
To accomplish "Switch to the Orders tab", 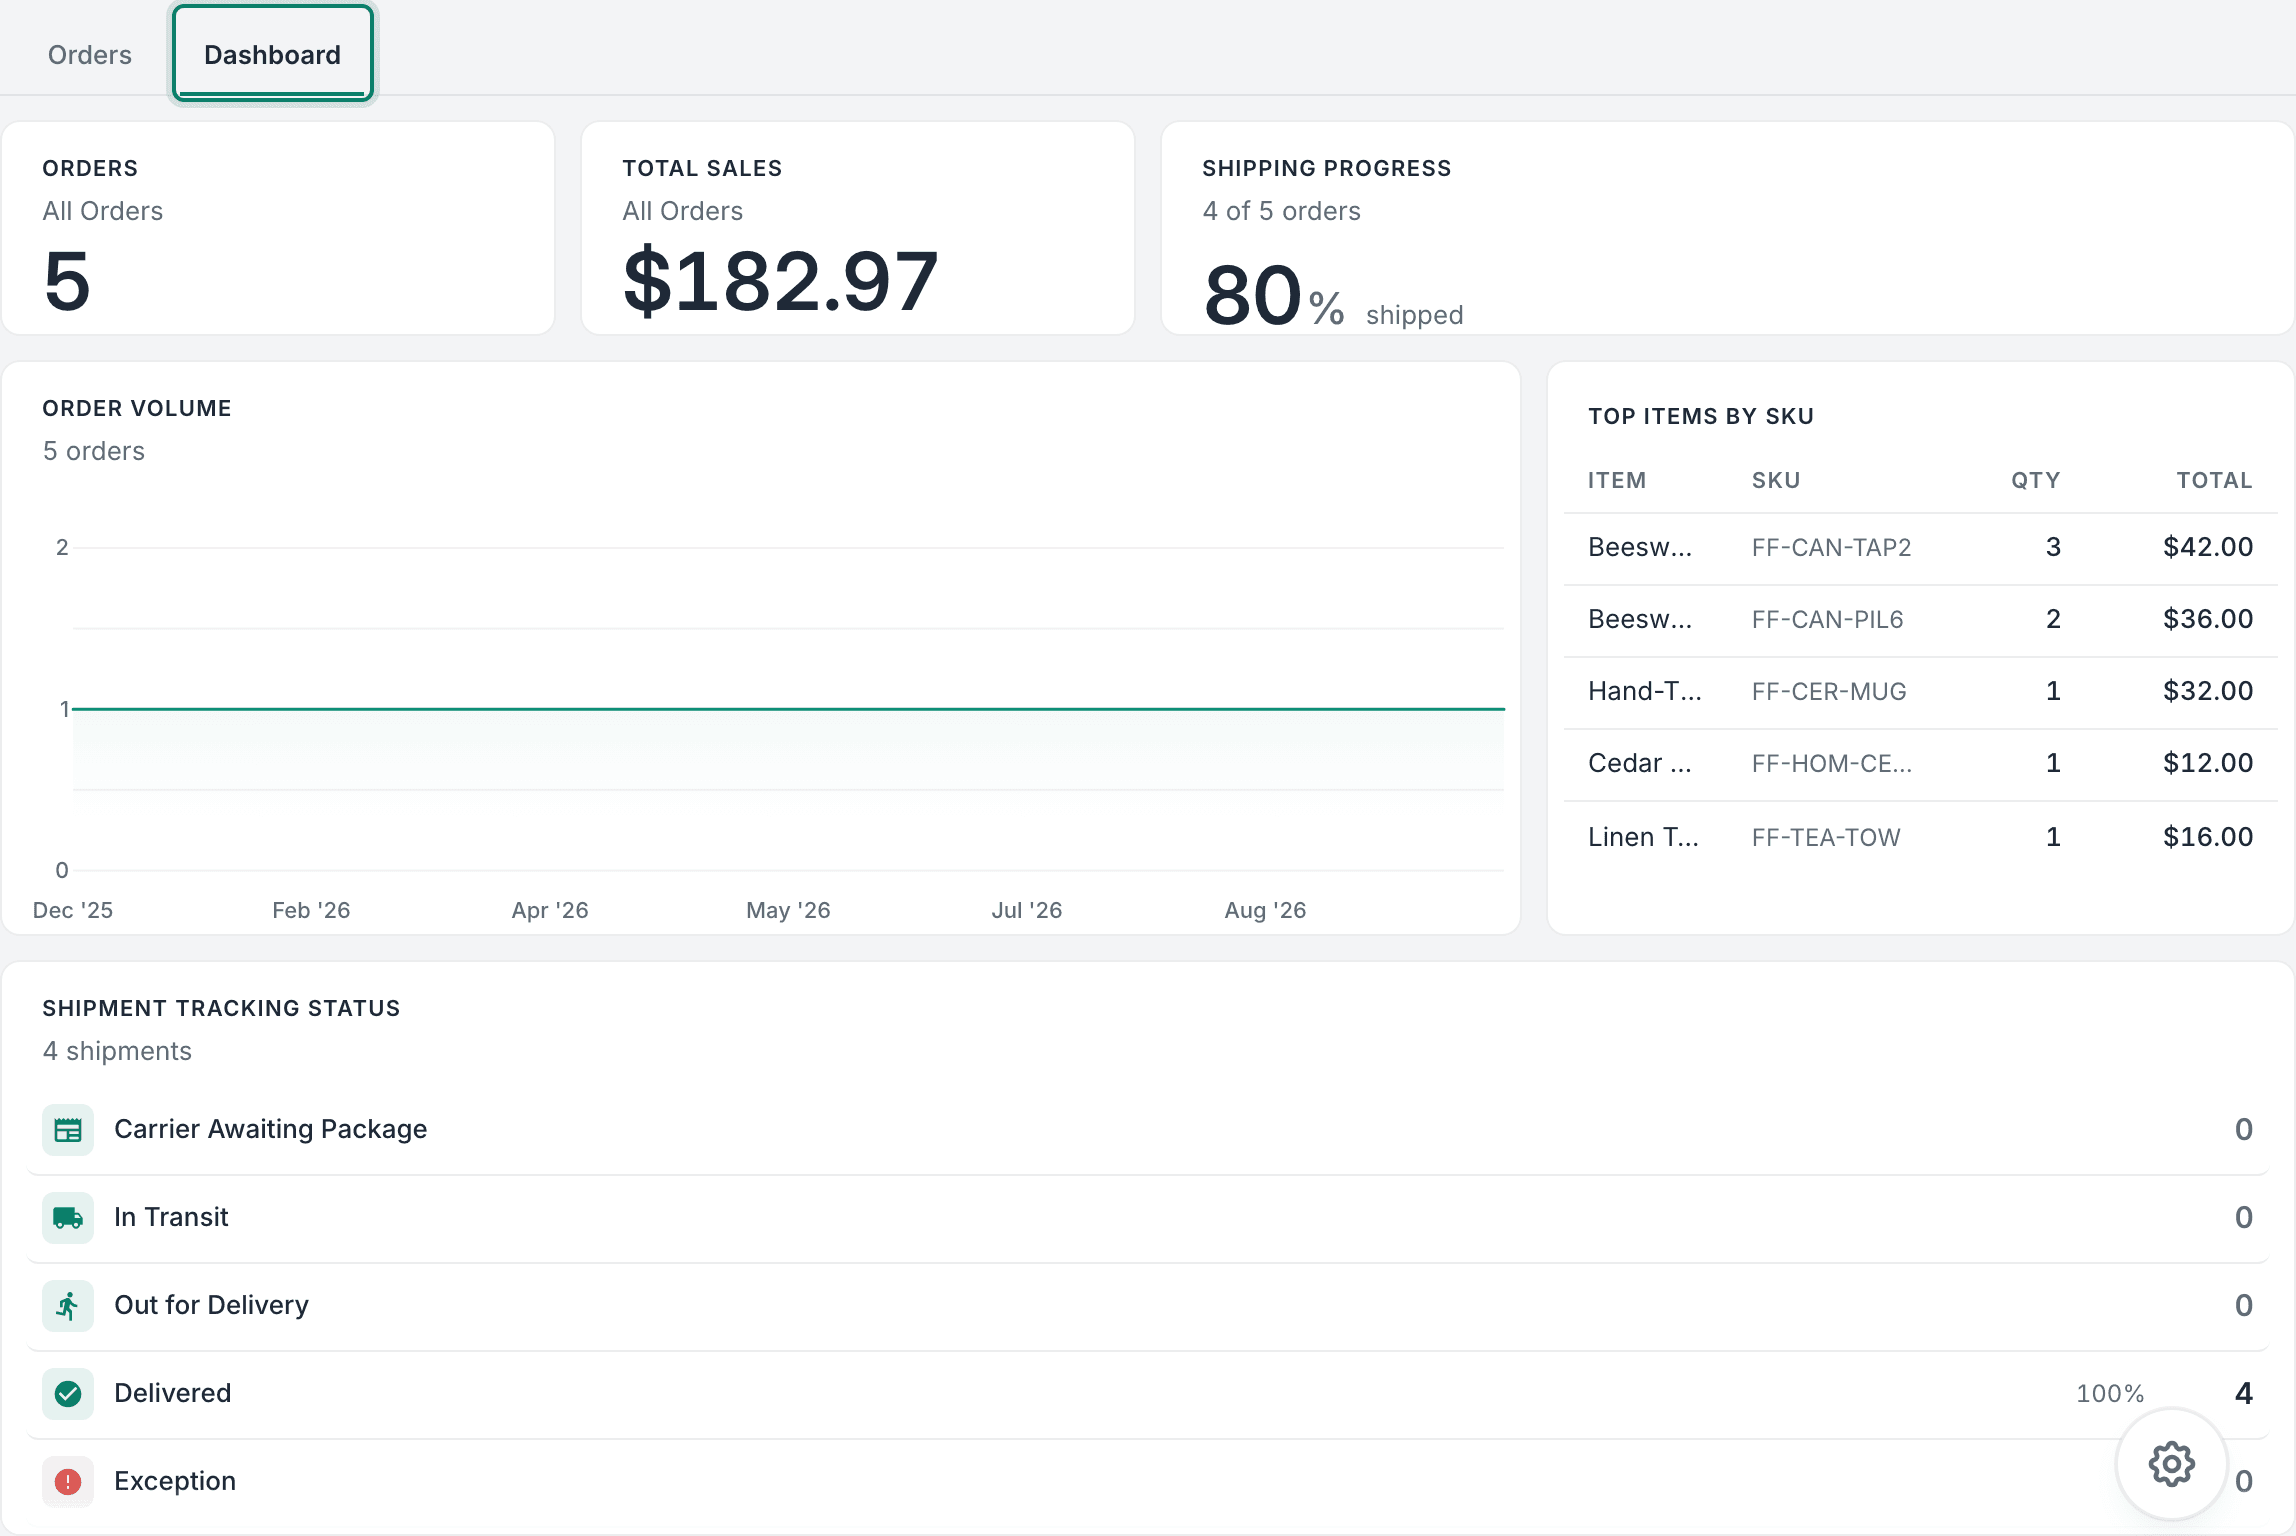I will click(x=90, y=55).
